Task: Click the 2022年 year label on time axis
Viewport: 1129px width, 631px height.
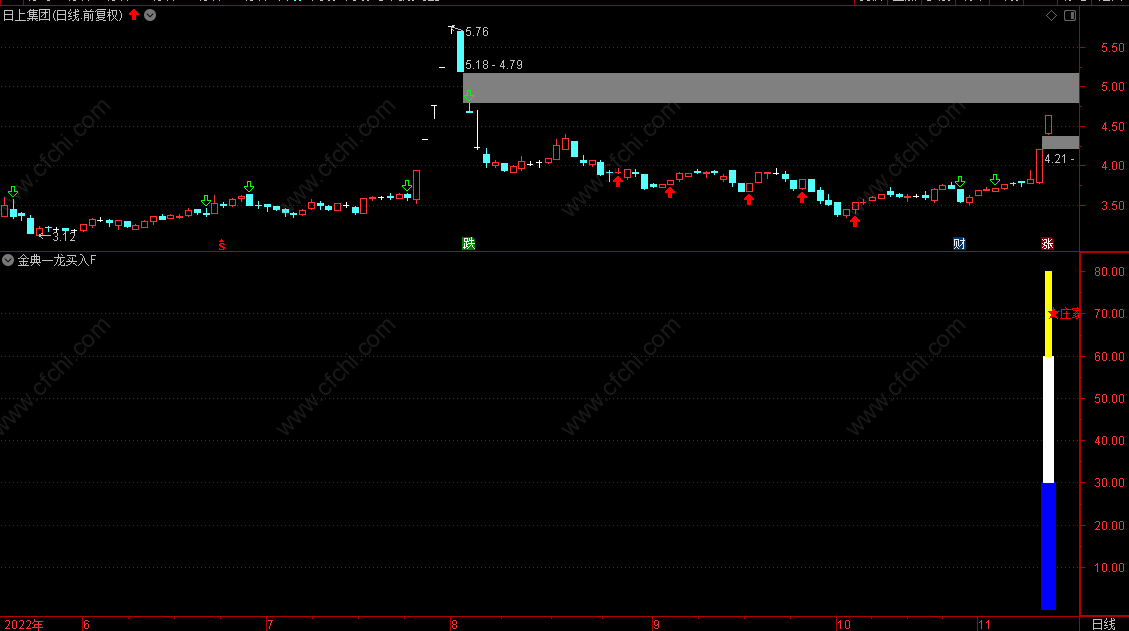Action: pos(24,625)
